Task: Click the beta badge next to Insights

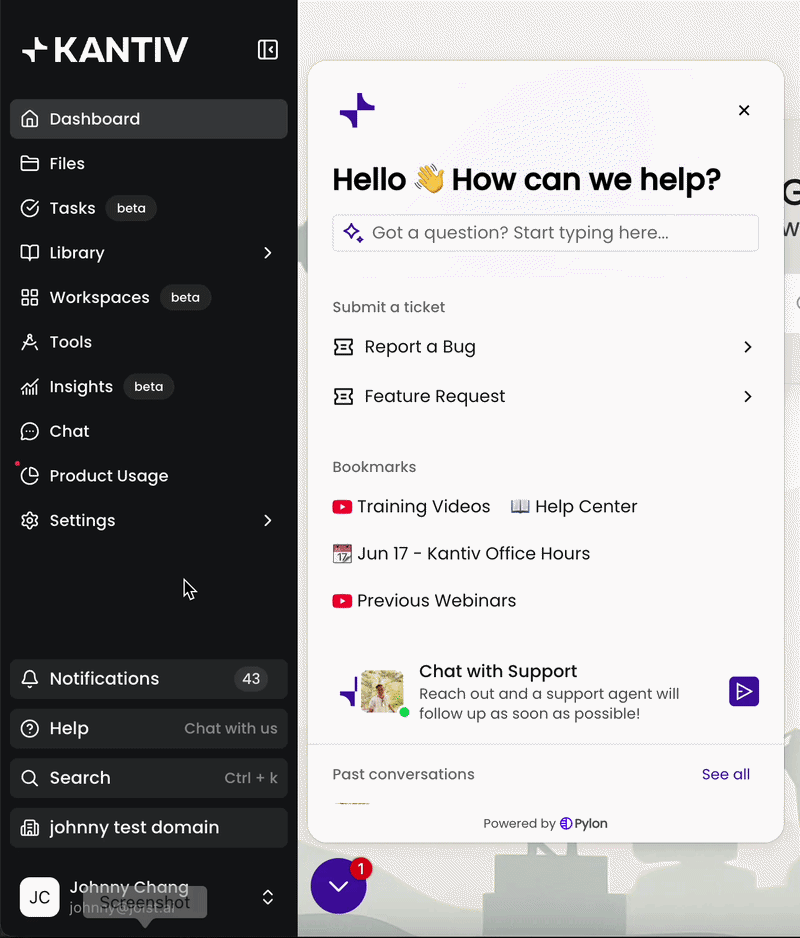Action: click(x=148, y=387)
